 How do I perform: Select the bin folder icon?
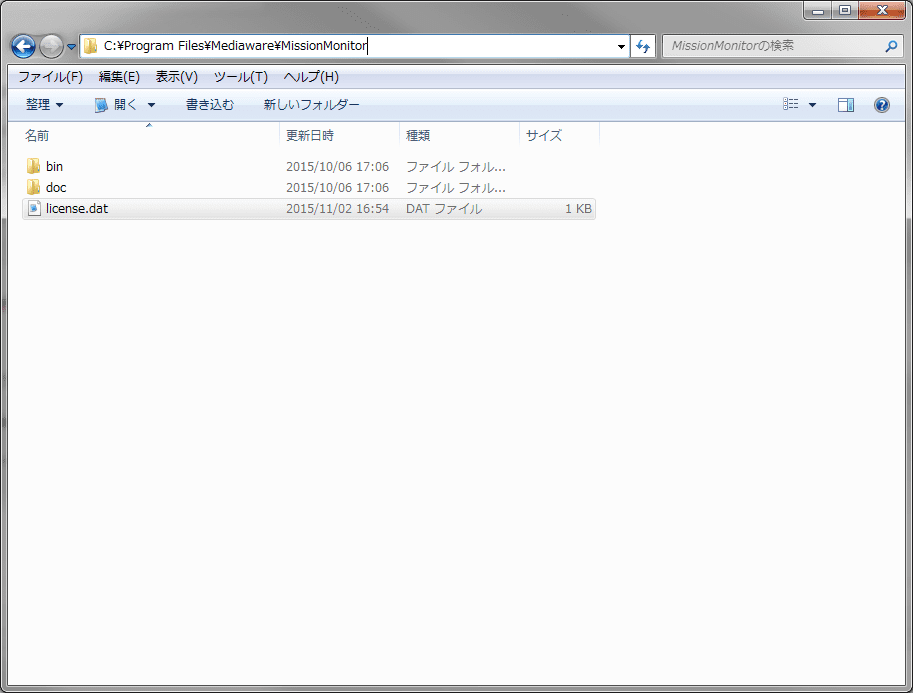tap(33, 167)
